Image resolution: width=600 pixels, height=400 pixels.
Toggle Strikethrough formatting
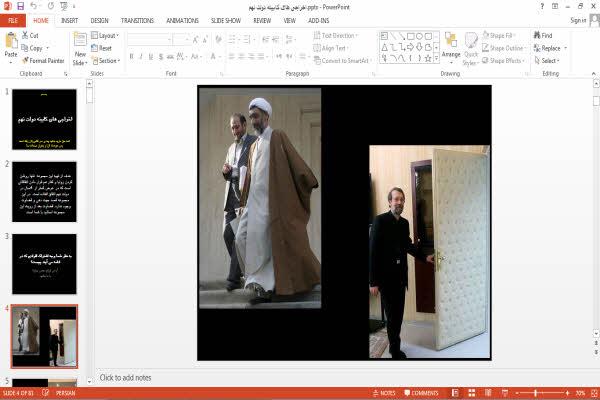click(x=170, y=57)
